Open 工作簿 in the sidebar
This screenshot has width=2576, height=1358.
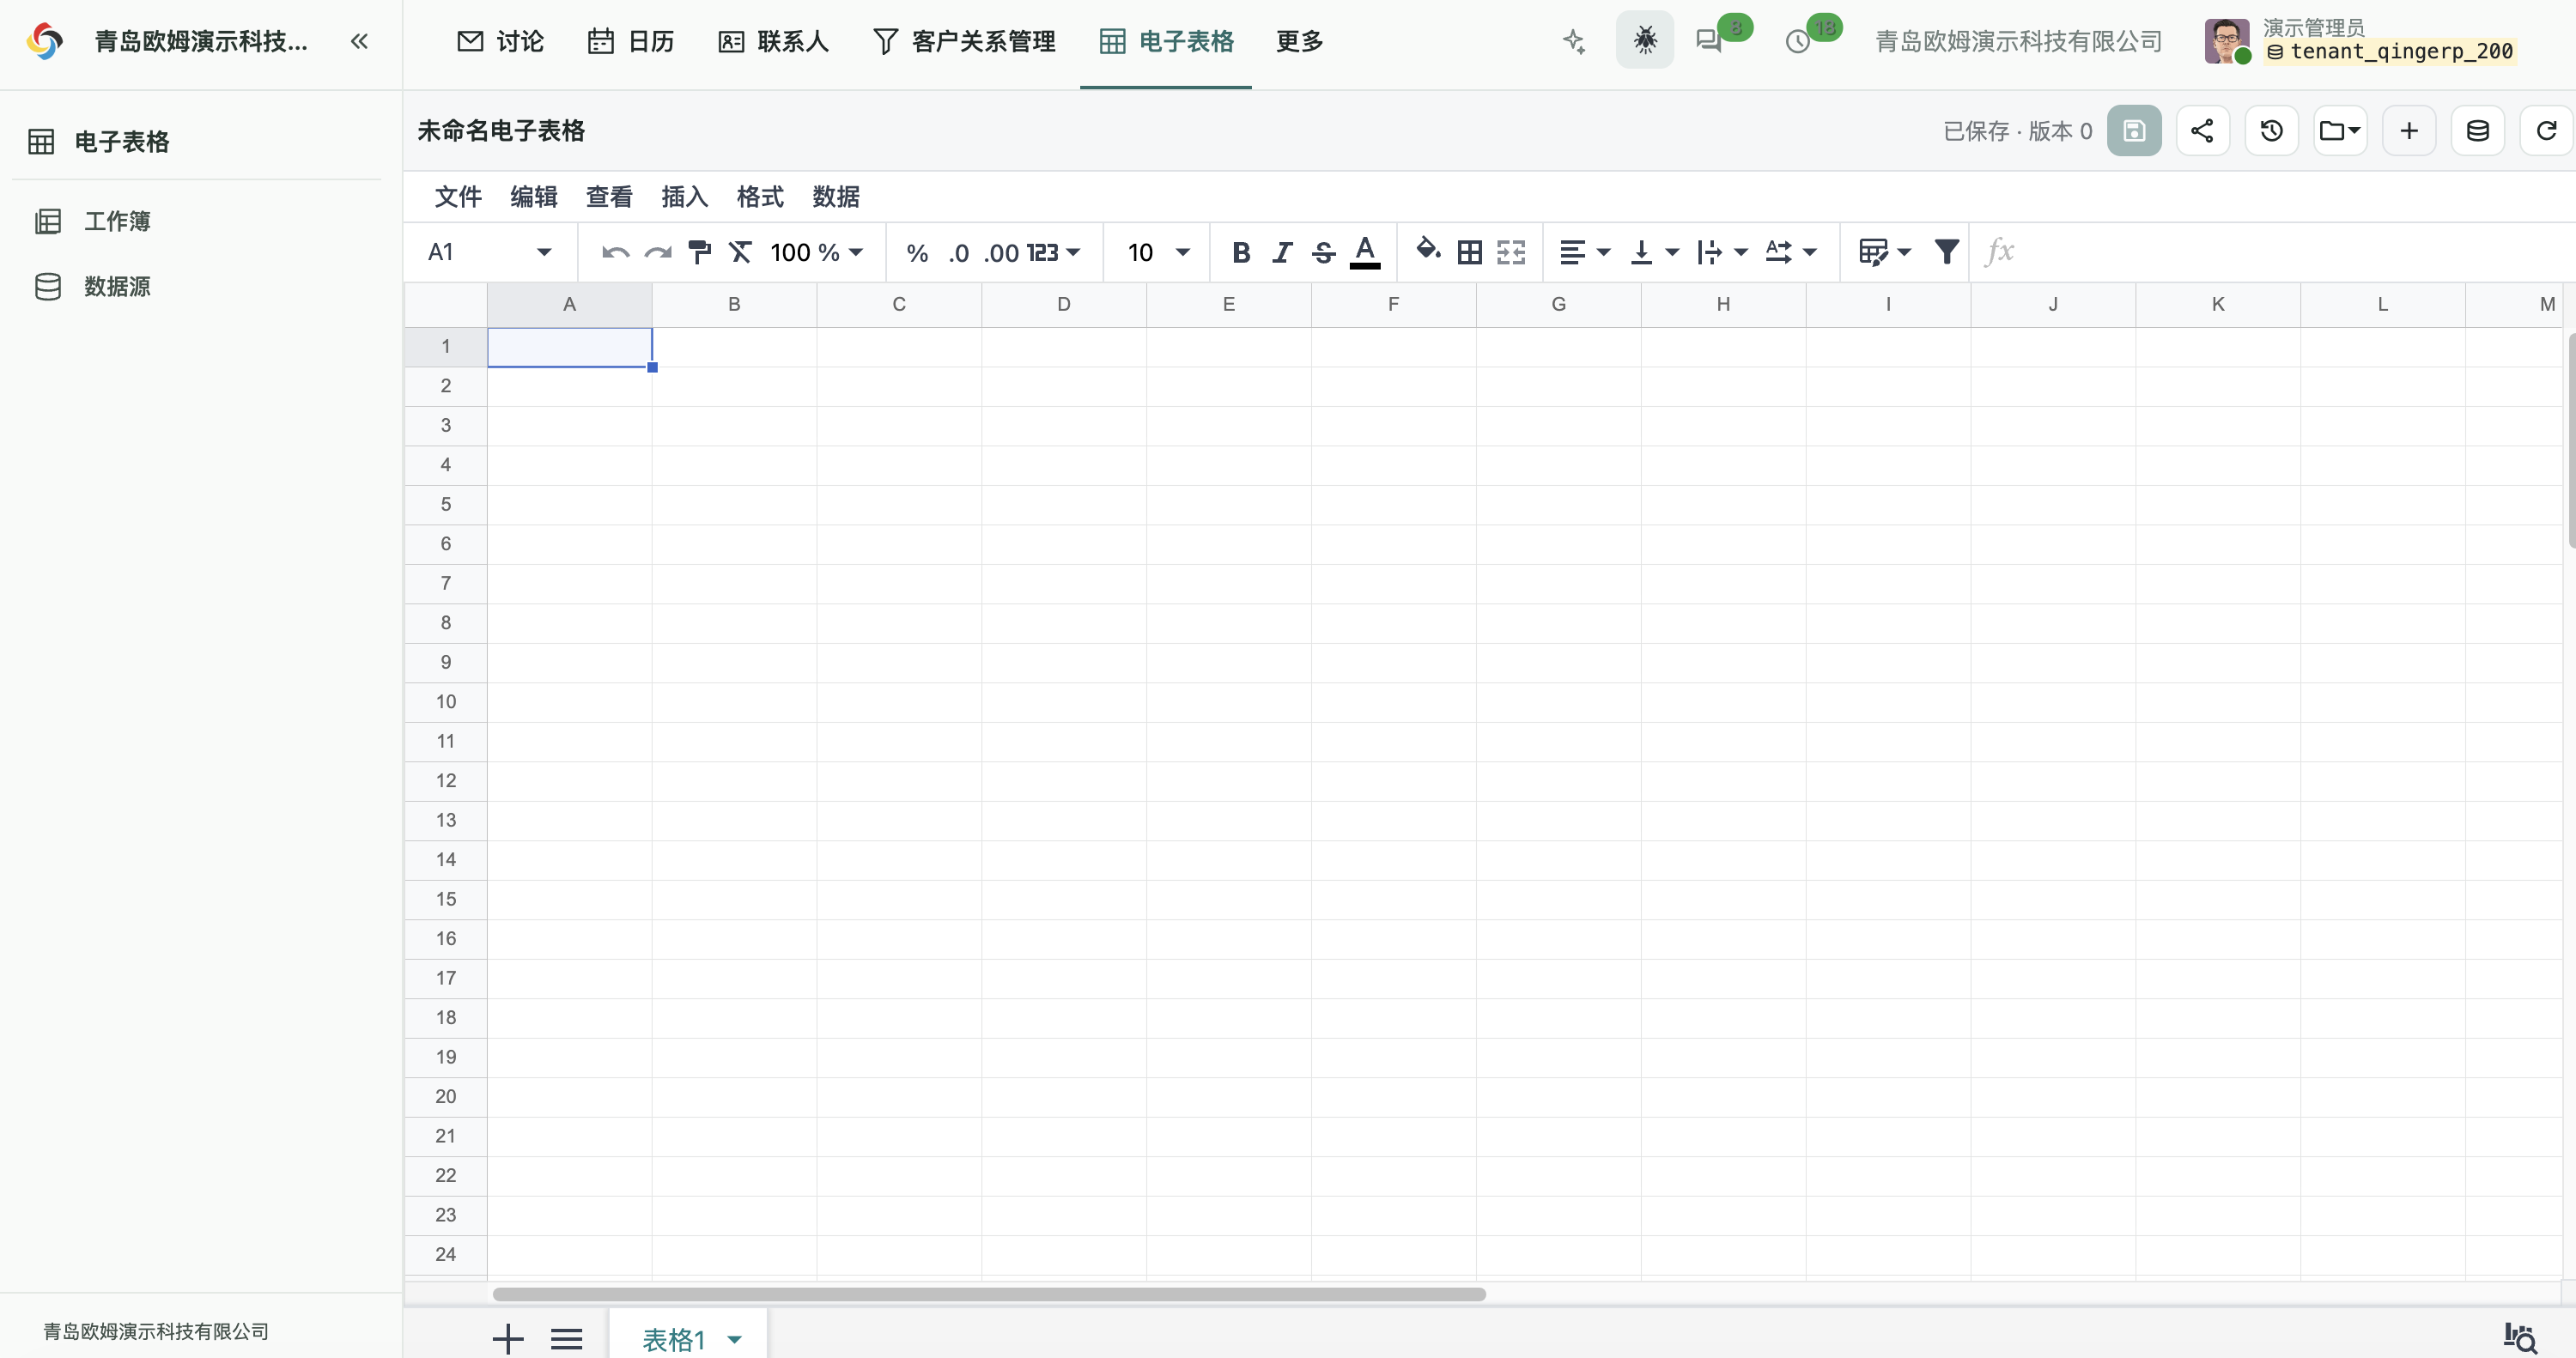117,221
